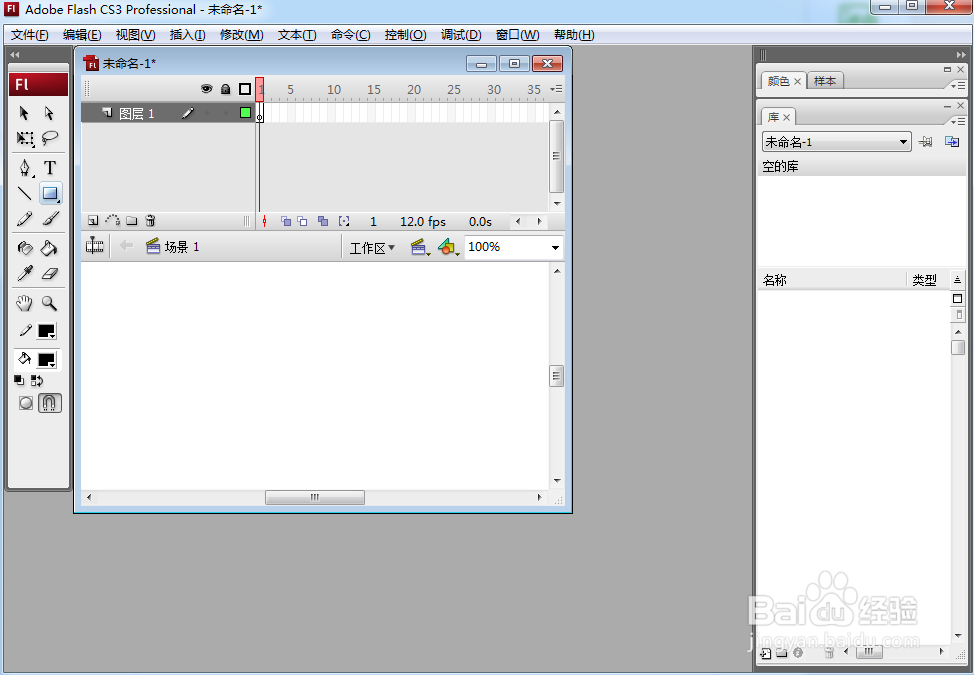
Task: Sort library by 名称 column header
Action: click(832, 280)
